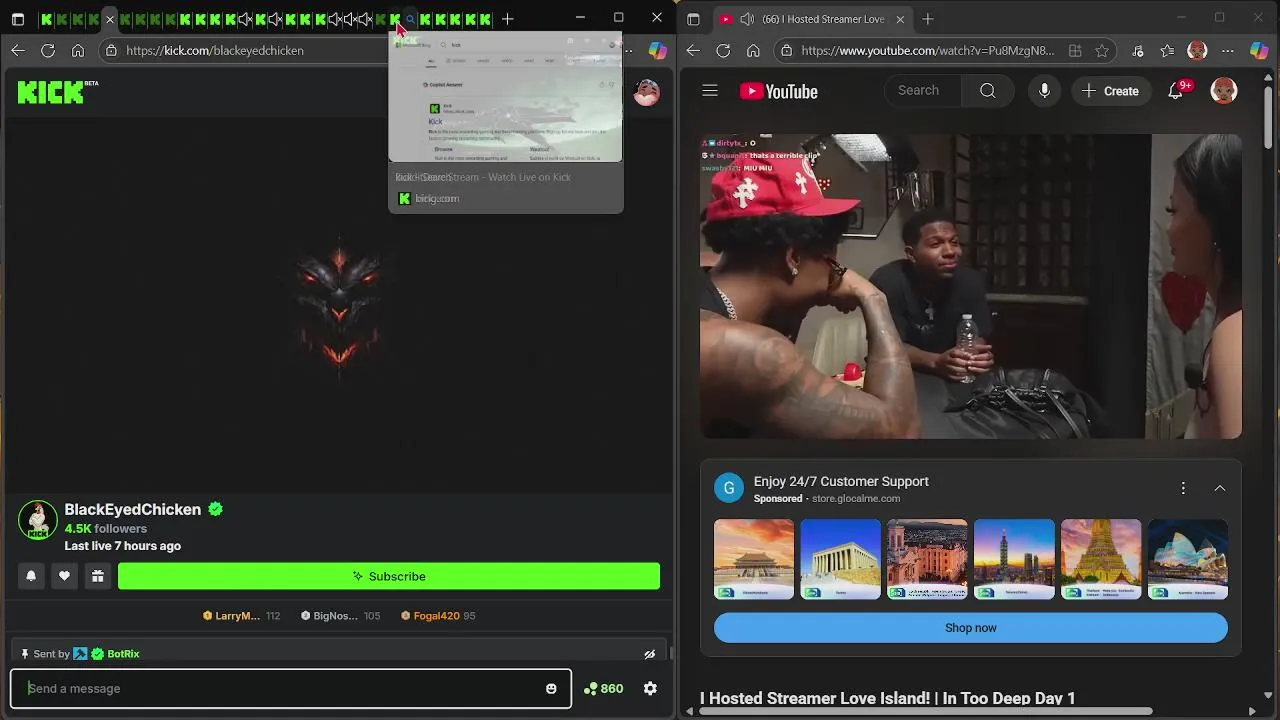The width and height of the screenshot is (1280, 720).
Task: Gift a sub with the gift icon
Action: pyautogui.click(x=97, y=576)
